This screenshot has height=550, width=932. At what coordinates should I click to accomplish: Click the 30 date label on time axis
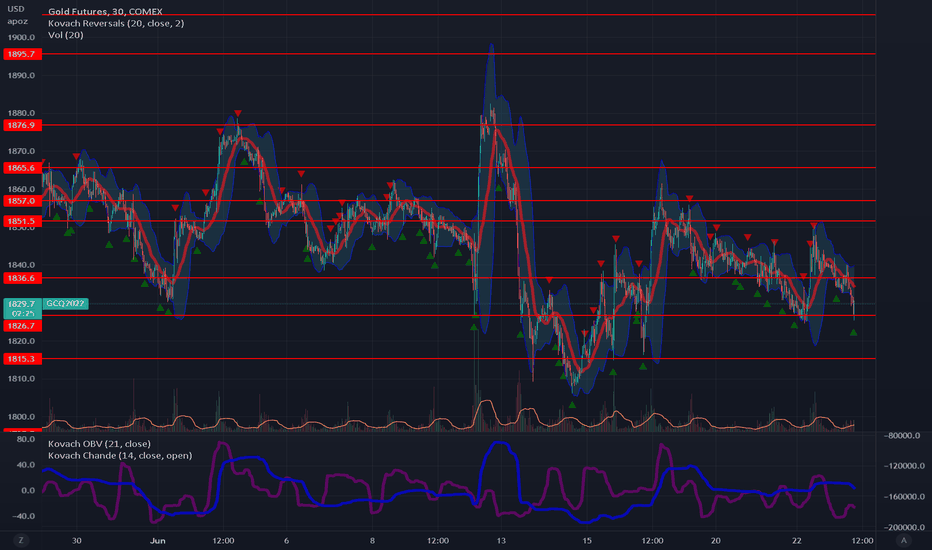click(x=77, y=540)
